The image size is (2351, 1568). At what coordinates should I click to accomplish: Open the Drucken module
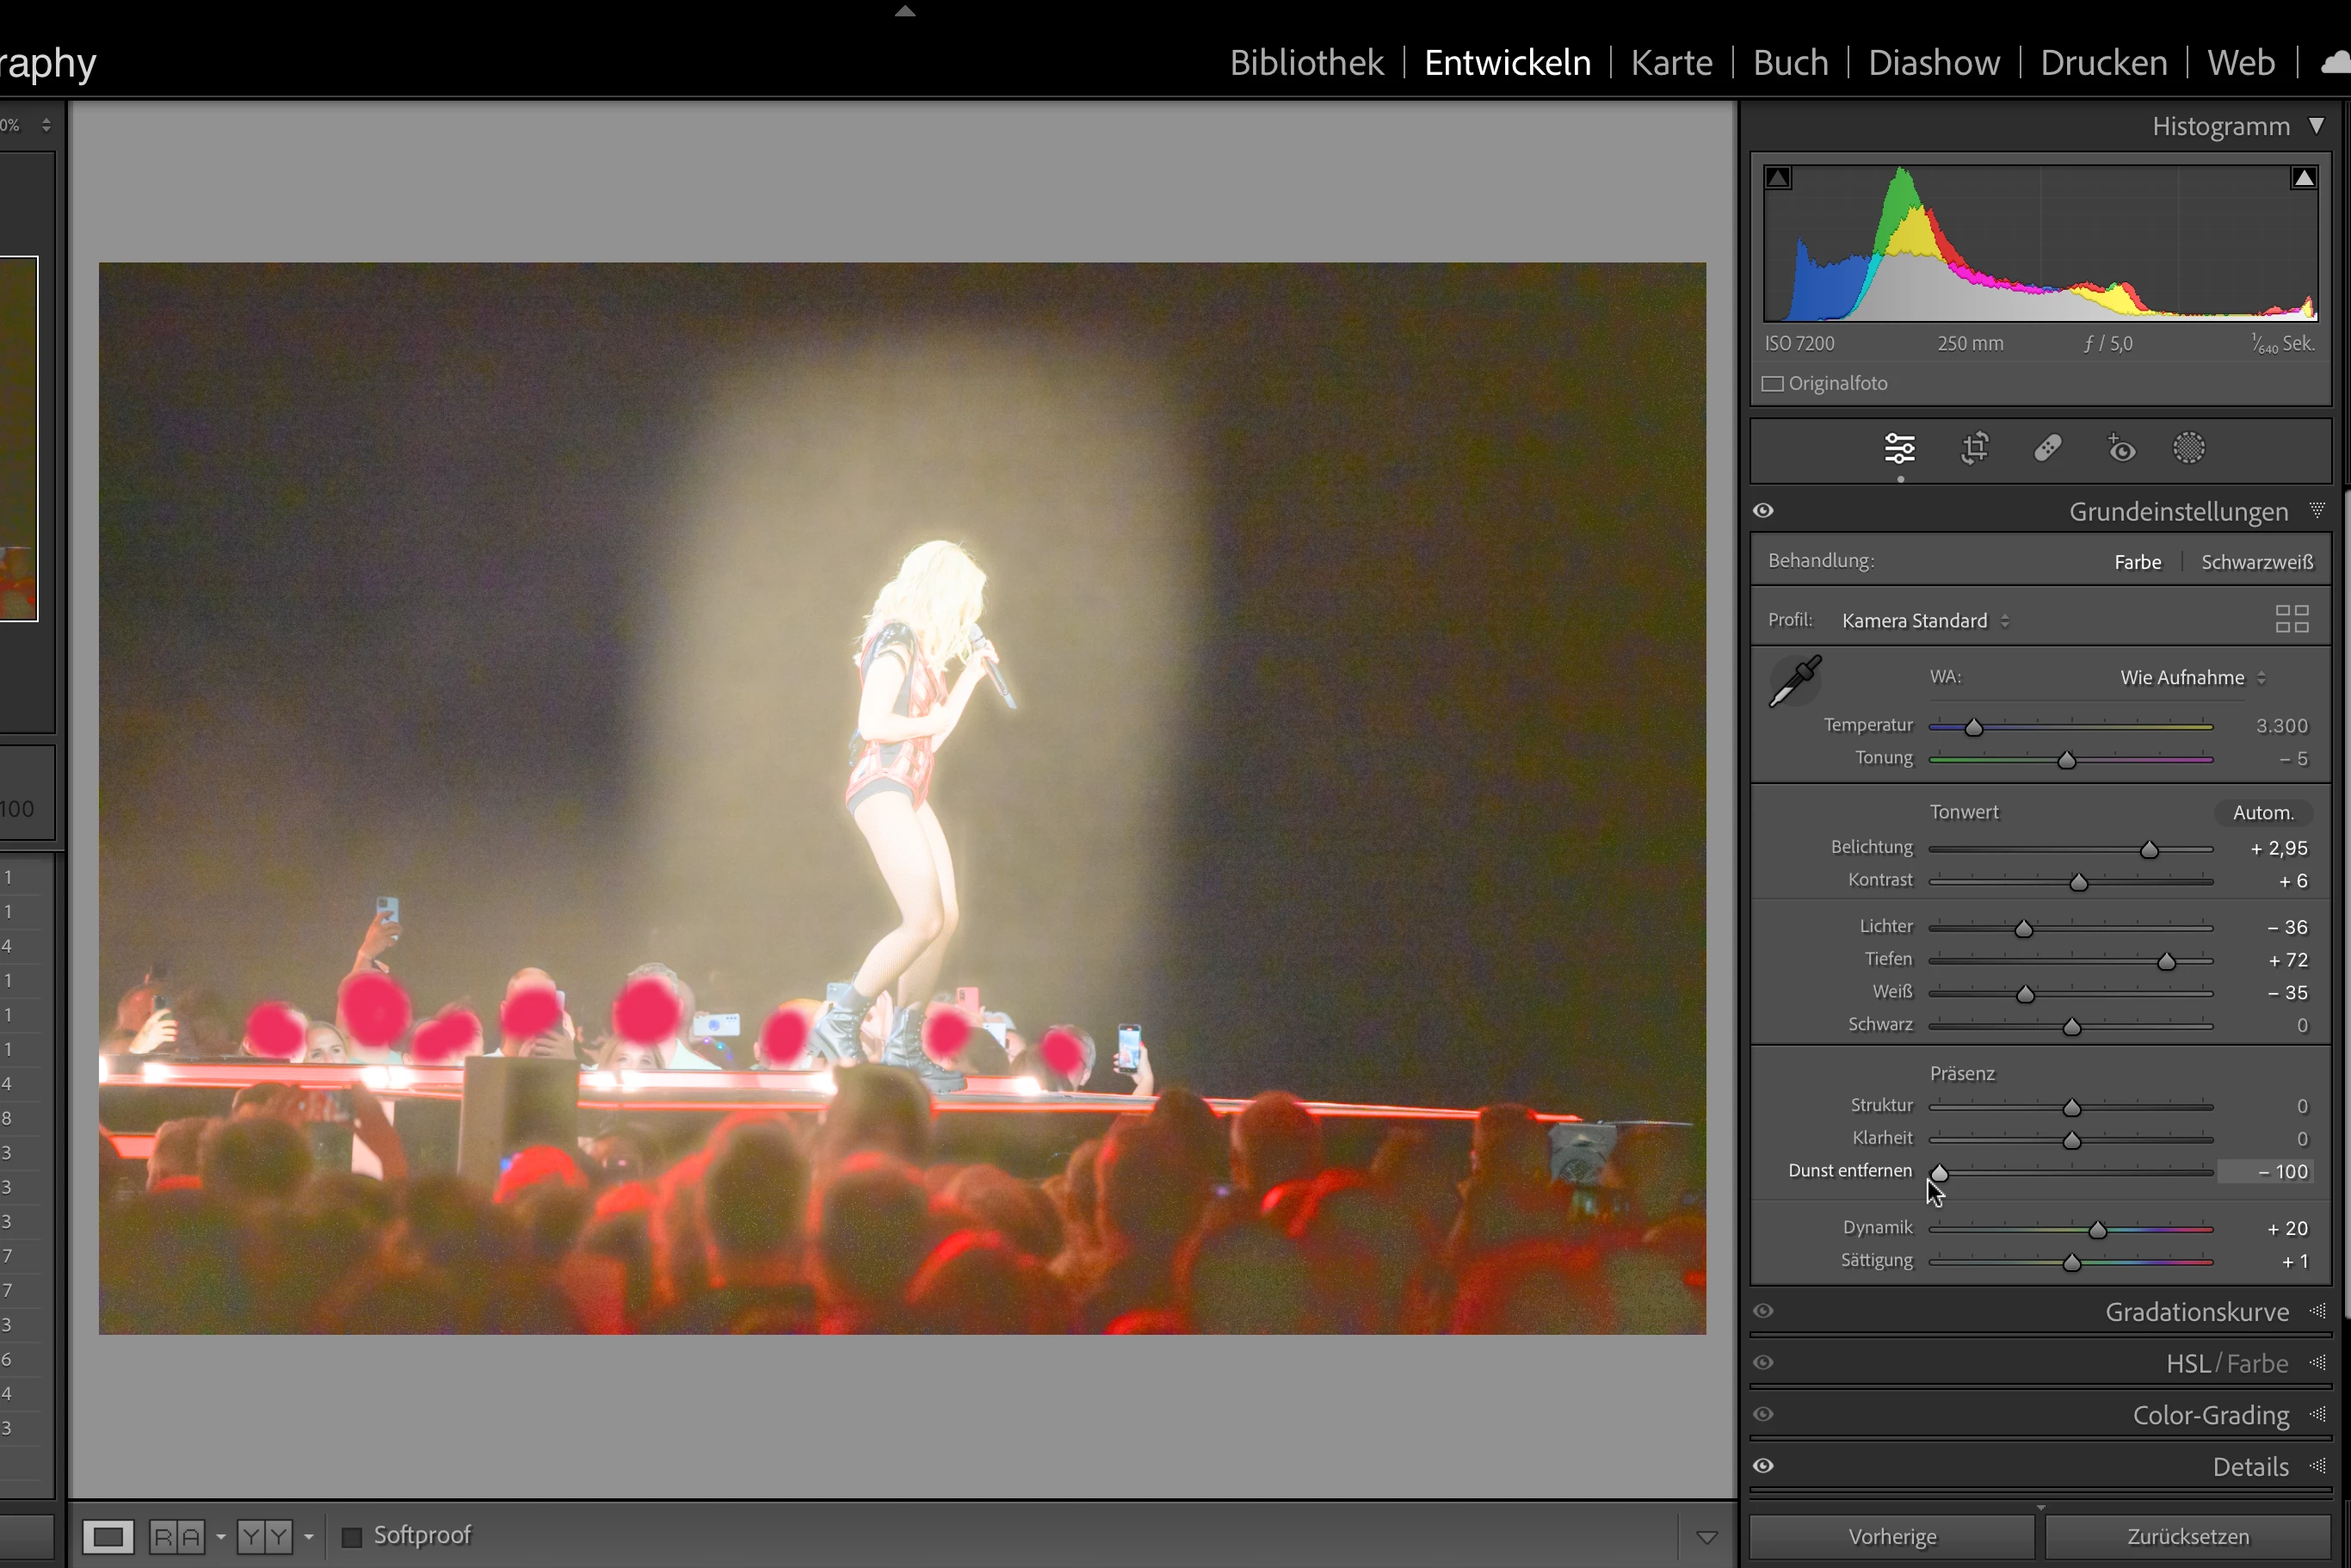2103,63
